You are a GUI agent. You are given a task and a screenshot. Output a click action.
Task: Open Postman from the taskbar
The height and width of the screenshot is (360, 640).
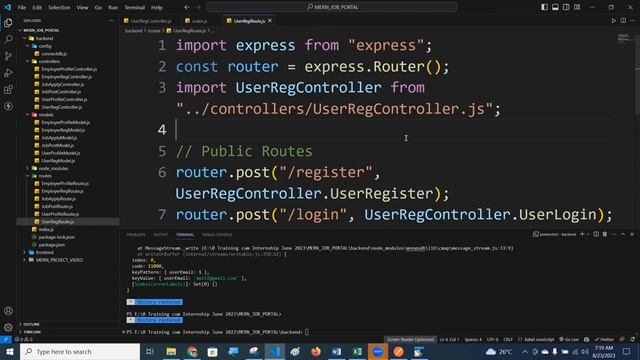point(399,351)
